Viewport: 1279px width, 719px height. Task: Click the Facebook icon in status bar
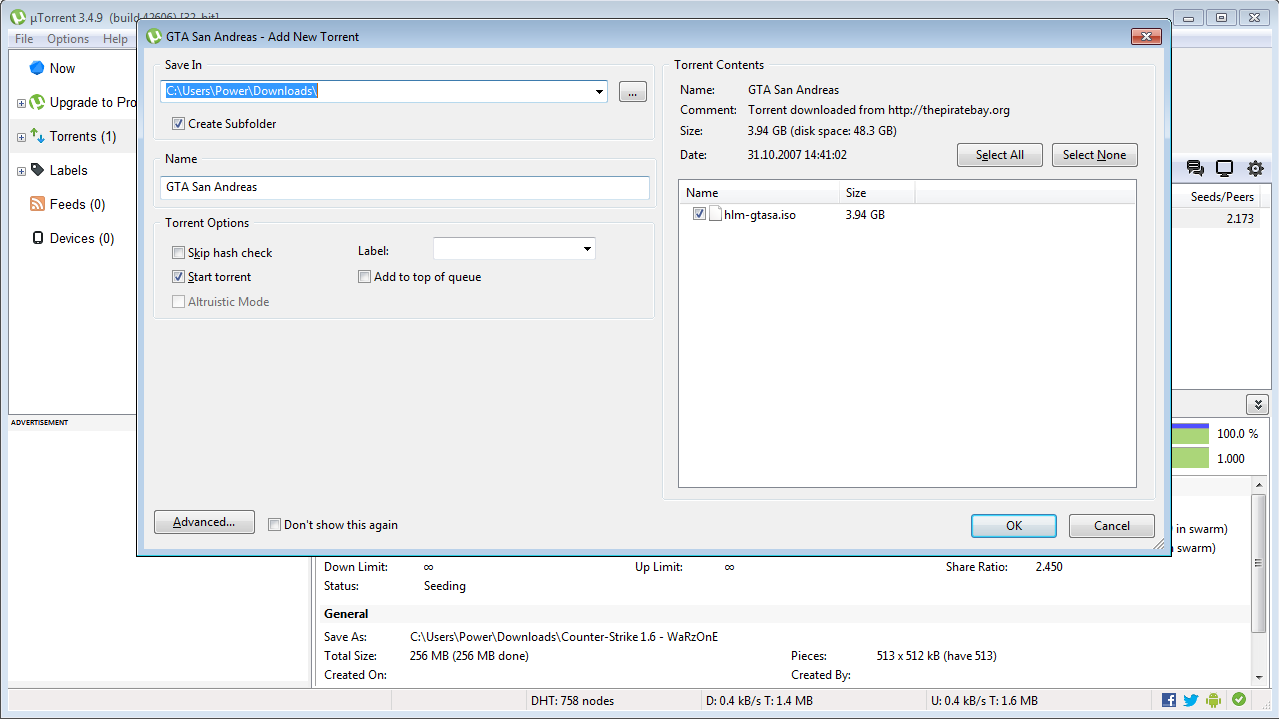(x=1168, y=700)
